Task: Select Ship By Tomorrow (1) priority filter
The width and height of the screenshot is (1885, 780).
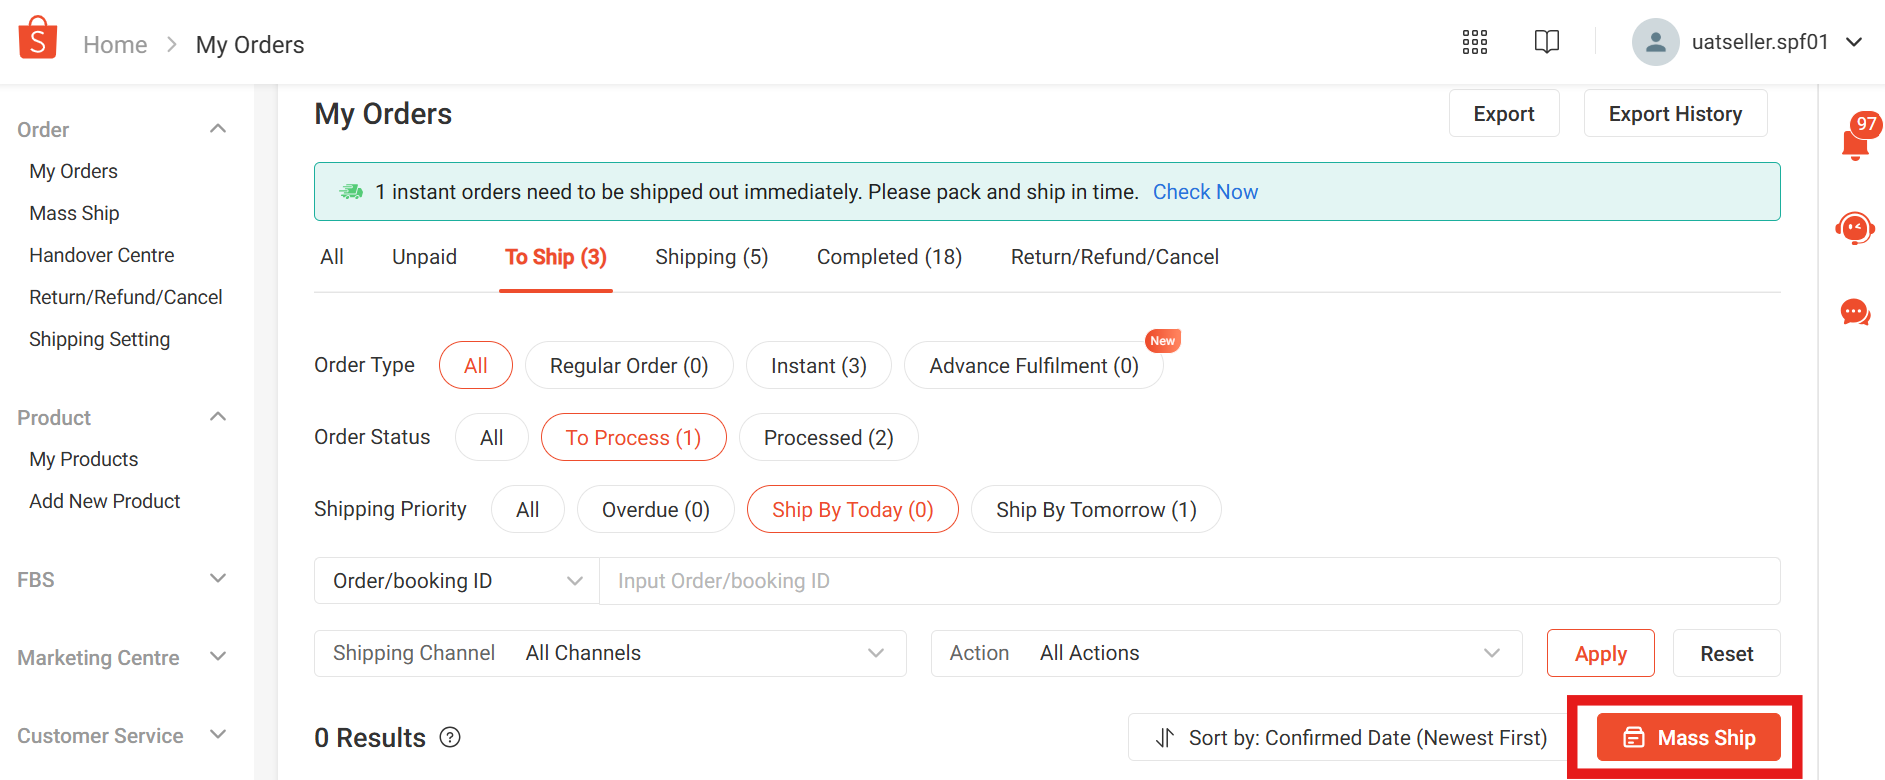Action: pyautogui.click(x=1096, y=510)
